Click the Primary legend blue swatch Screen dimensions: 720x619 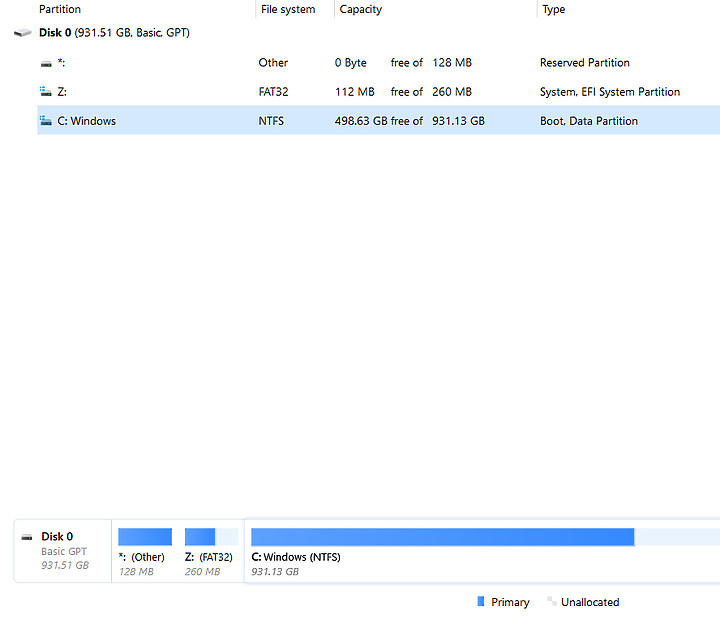pos(481,601)
